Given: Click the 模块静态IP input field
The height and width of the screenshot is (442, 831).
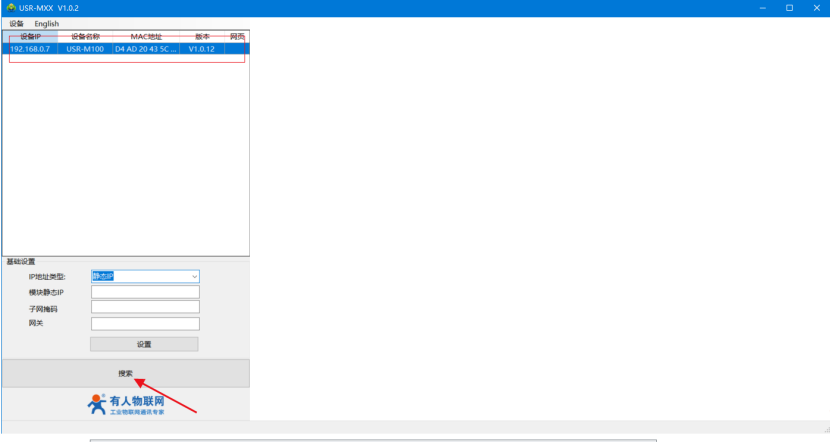Looking at the screenshot, I should point(145,292).
